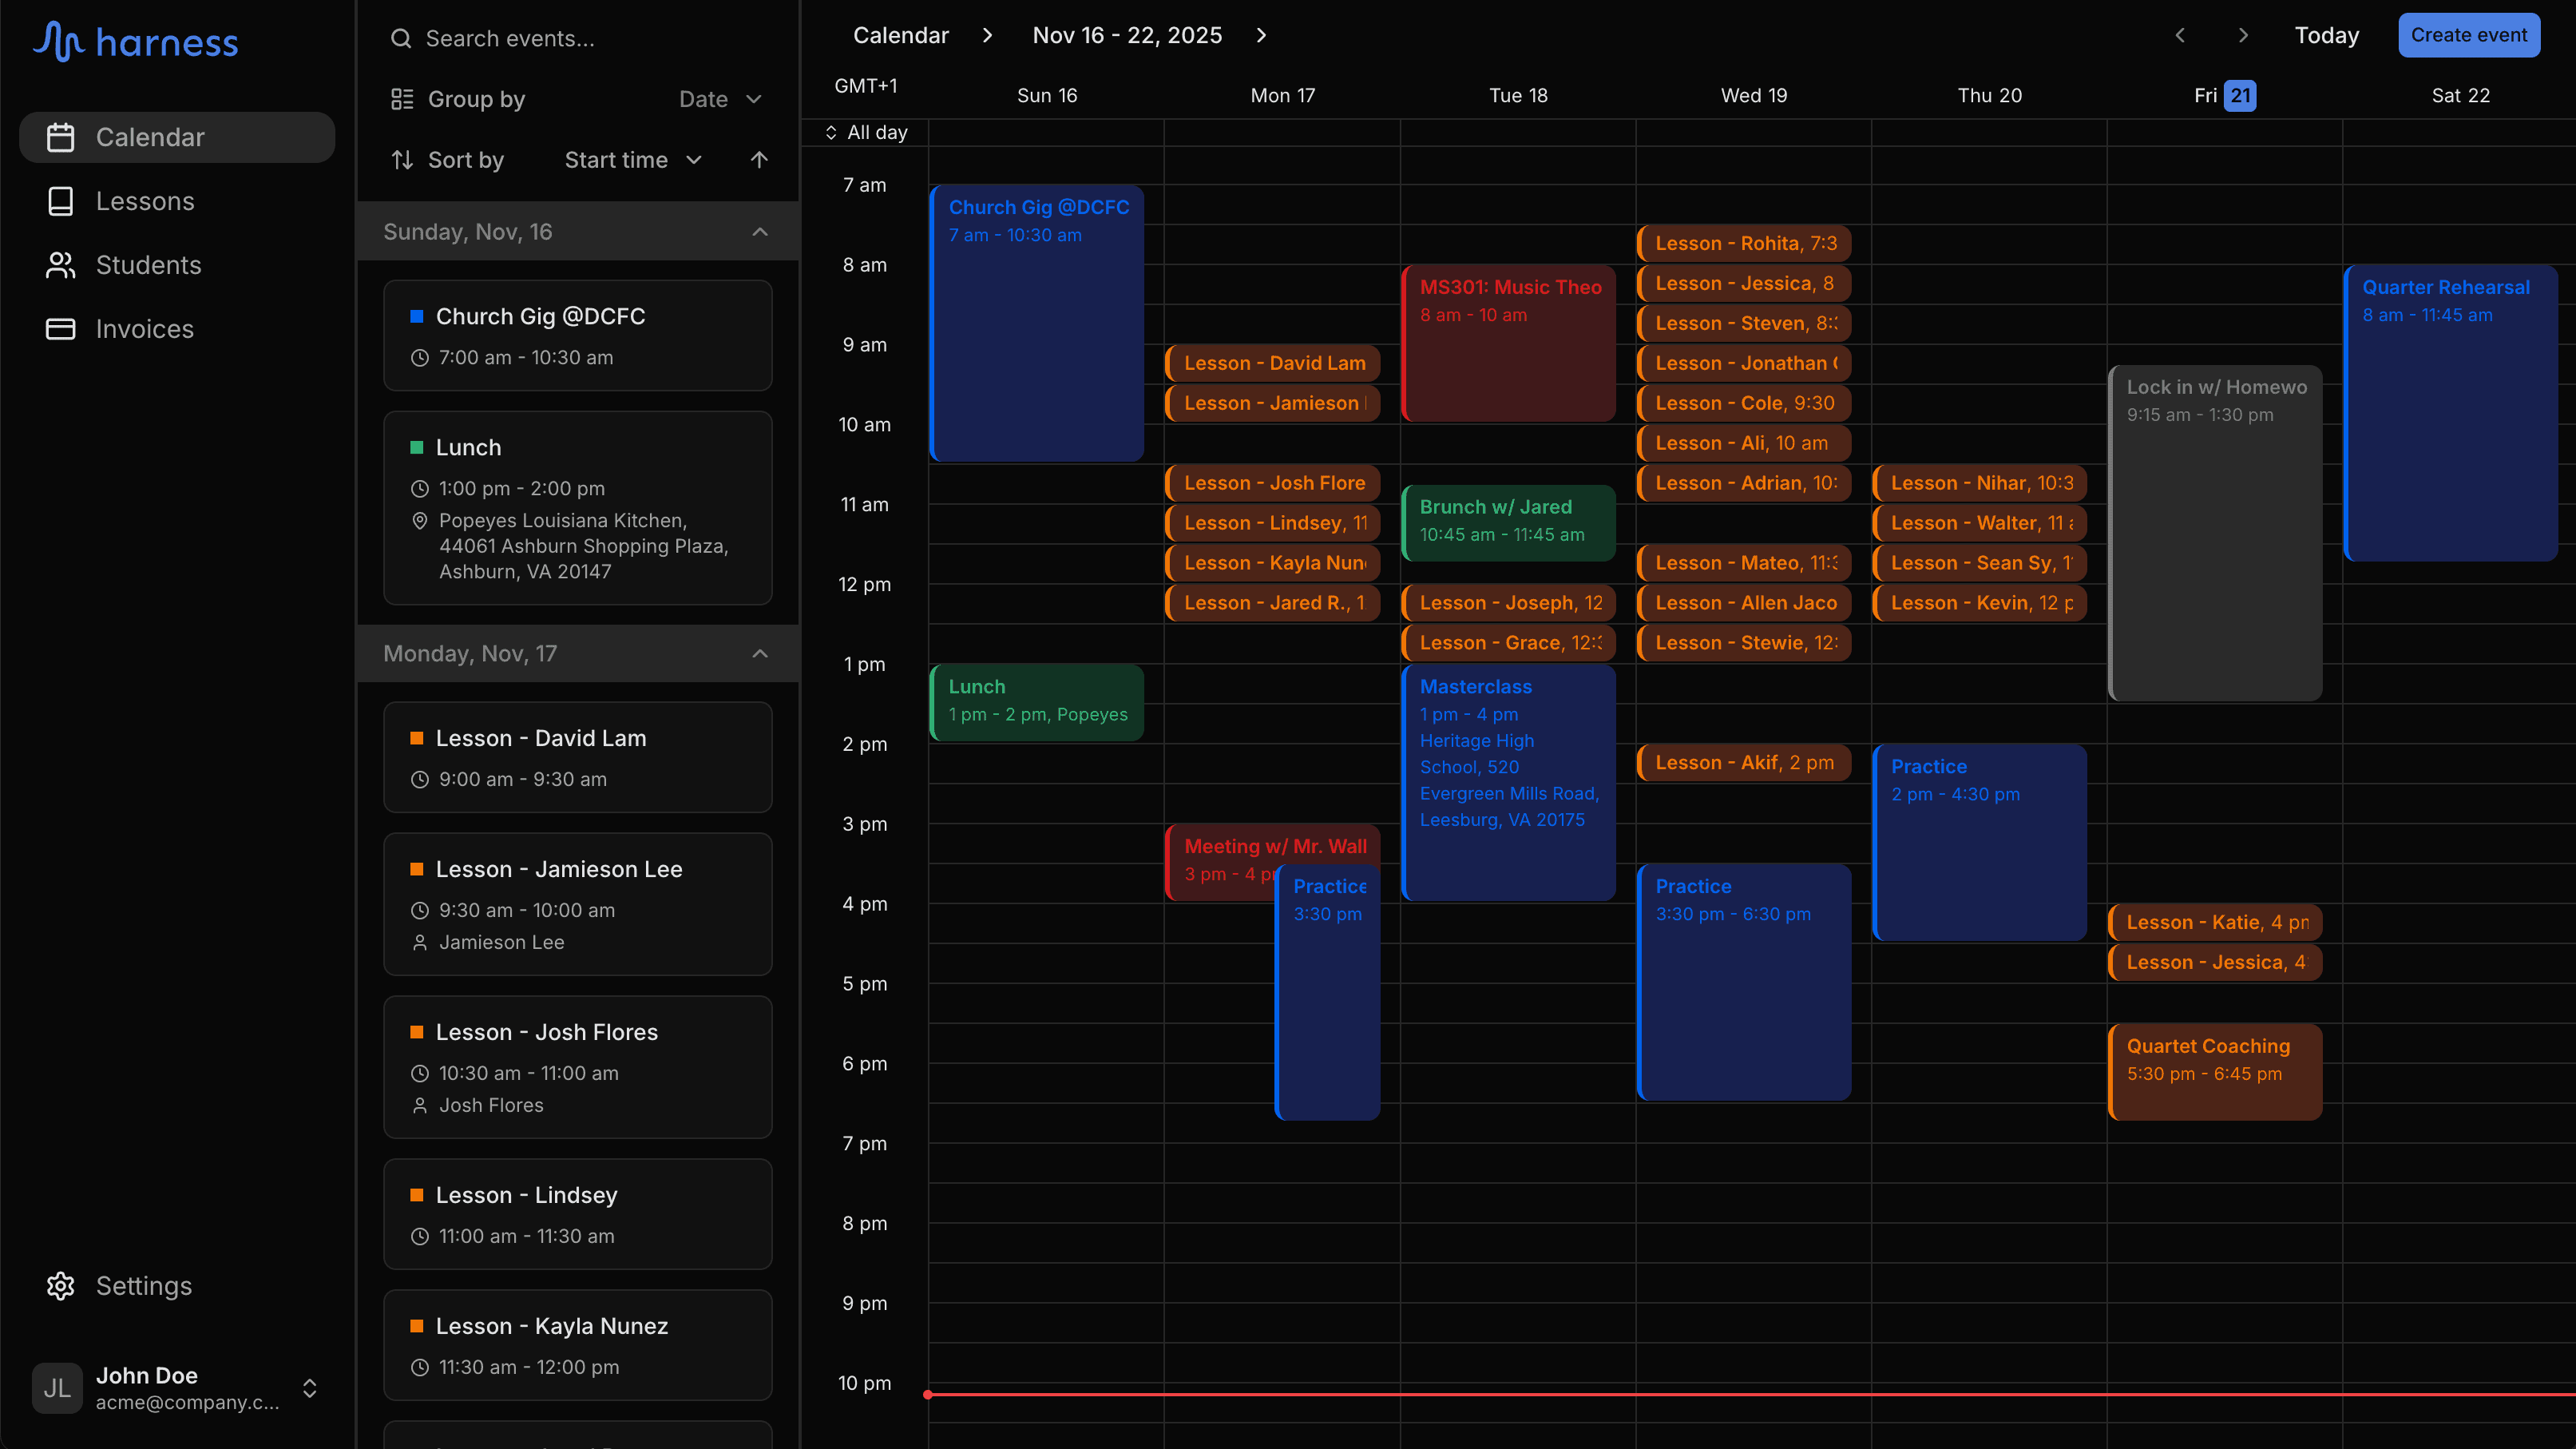Toggle ascending sort direction arrow
Screen dimensions: 2576x1449
click(x=759, y=160)
